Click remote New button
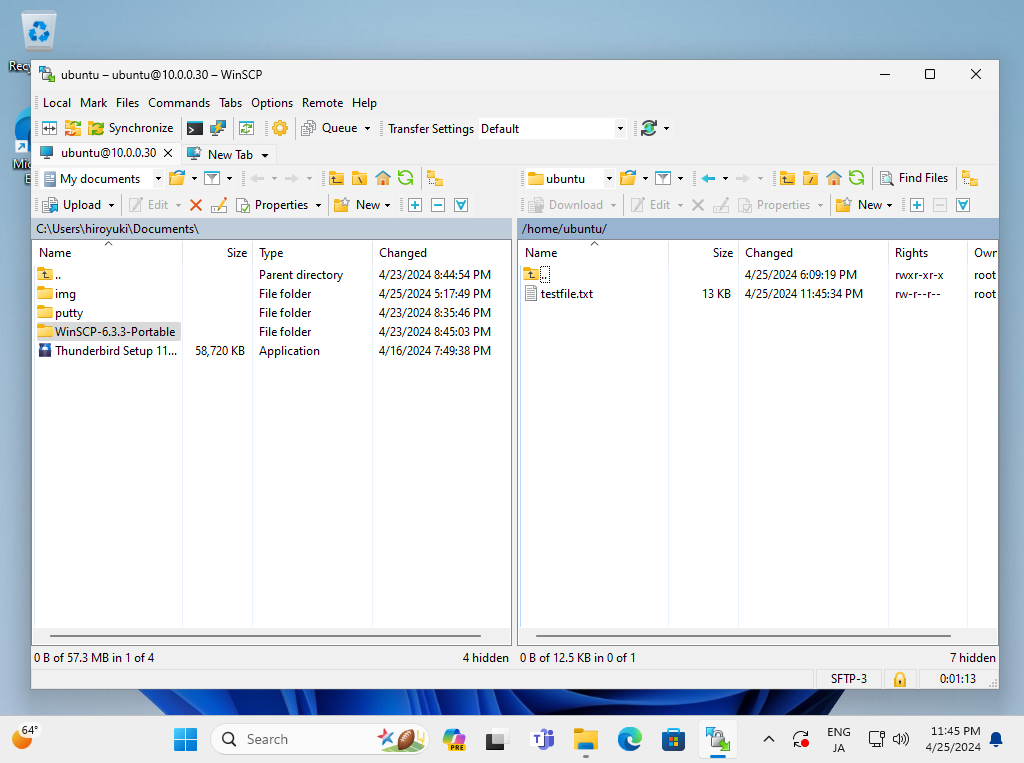Image resolution: width=1024 pixels, height=763 pixels. [865, 205]
